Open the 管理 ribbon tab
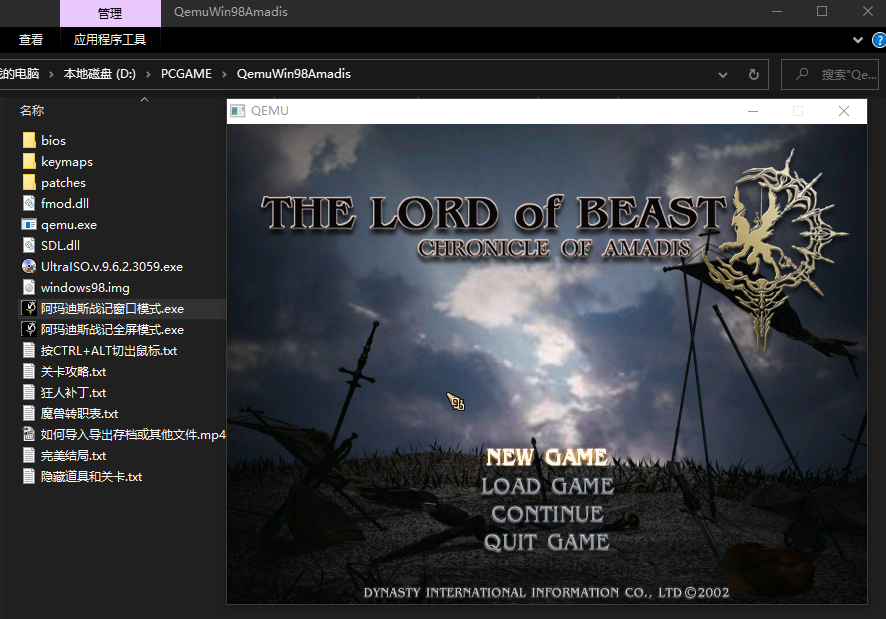This screenshot has height=619, width=886. [110, 13]
